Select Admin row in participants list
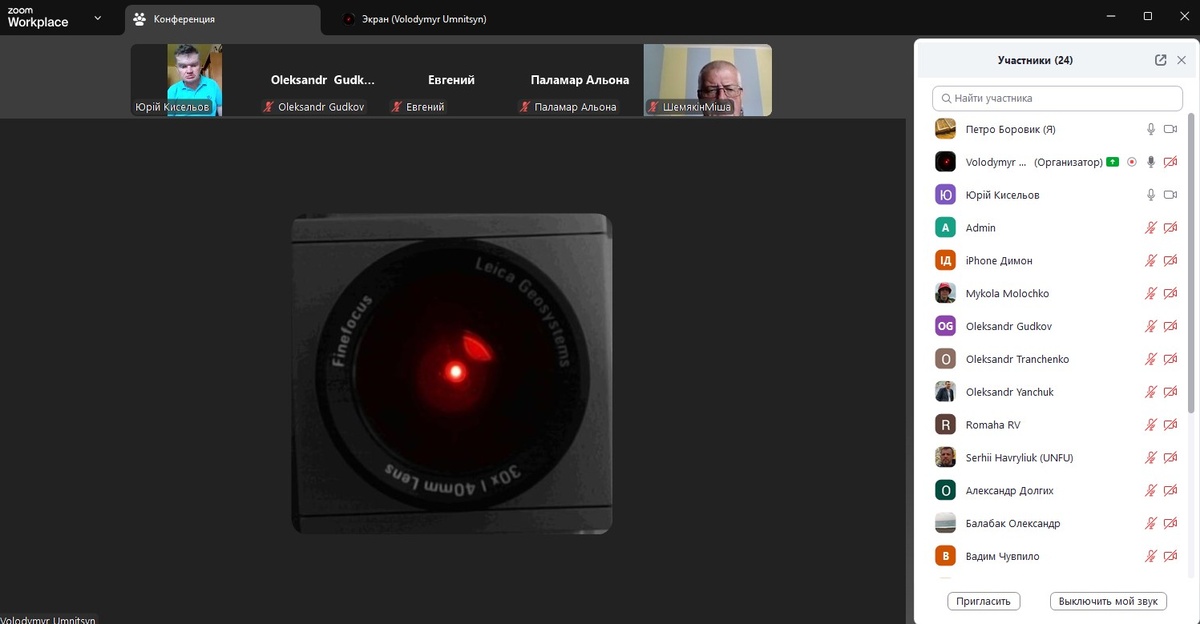1200x624 pixels. coord(1057,228)
